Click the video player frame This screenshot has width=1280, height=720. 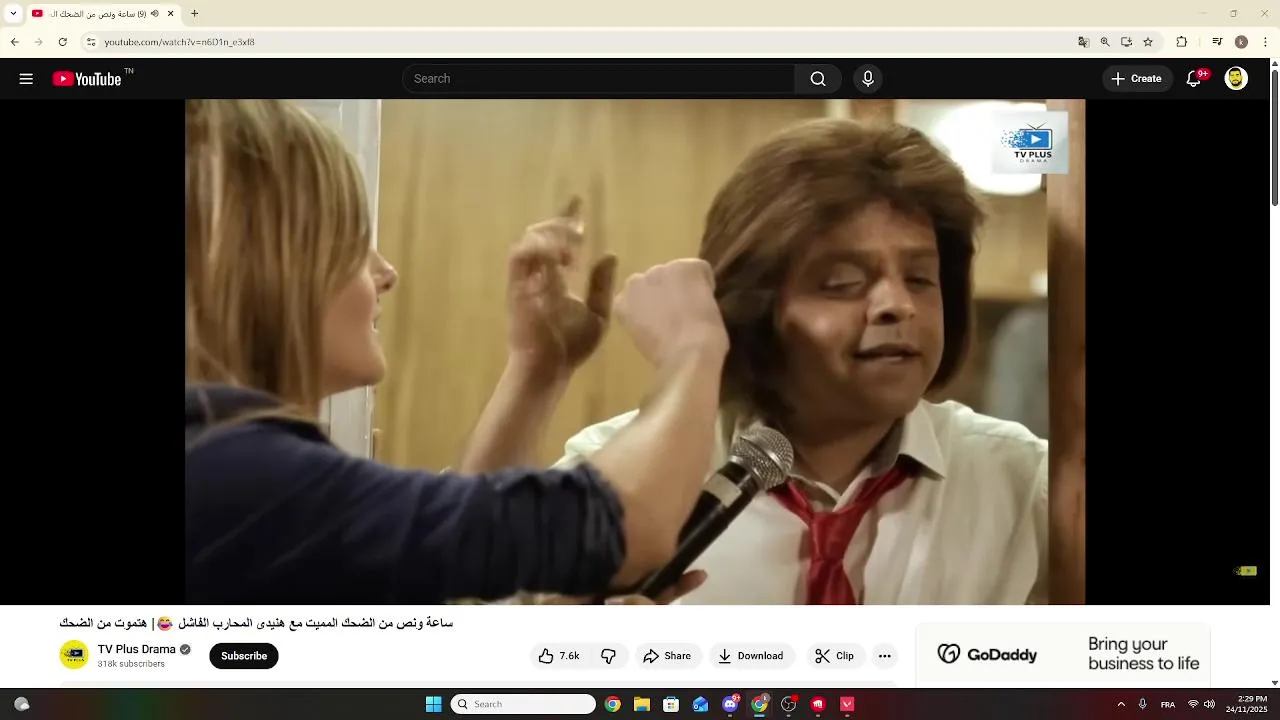[635, 352]
